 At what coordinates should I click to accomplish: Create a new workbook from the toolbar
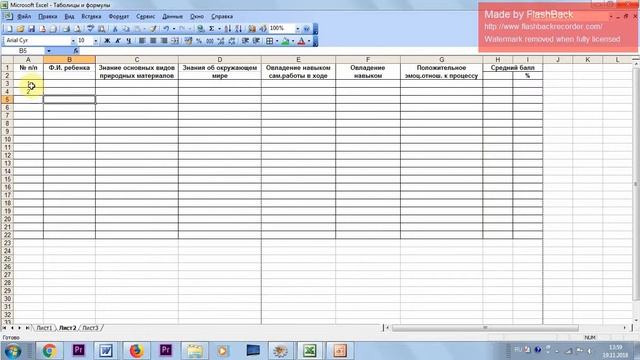[x=9, y=29]
